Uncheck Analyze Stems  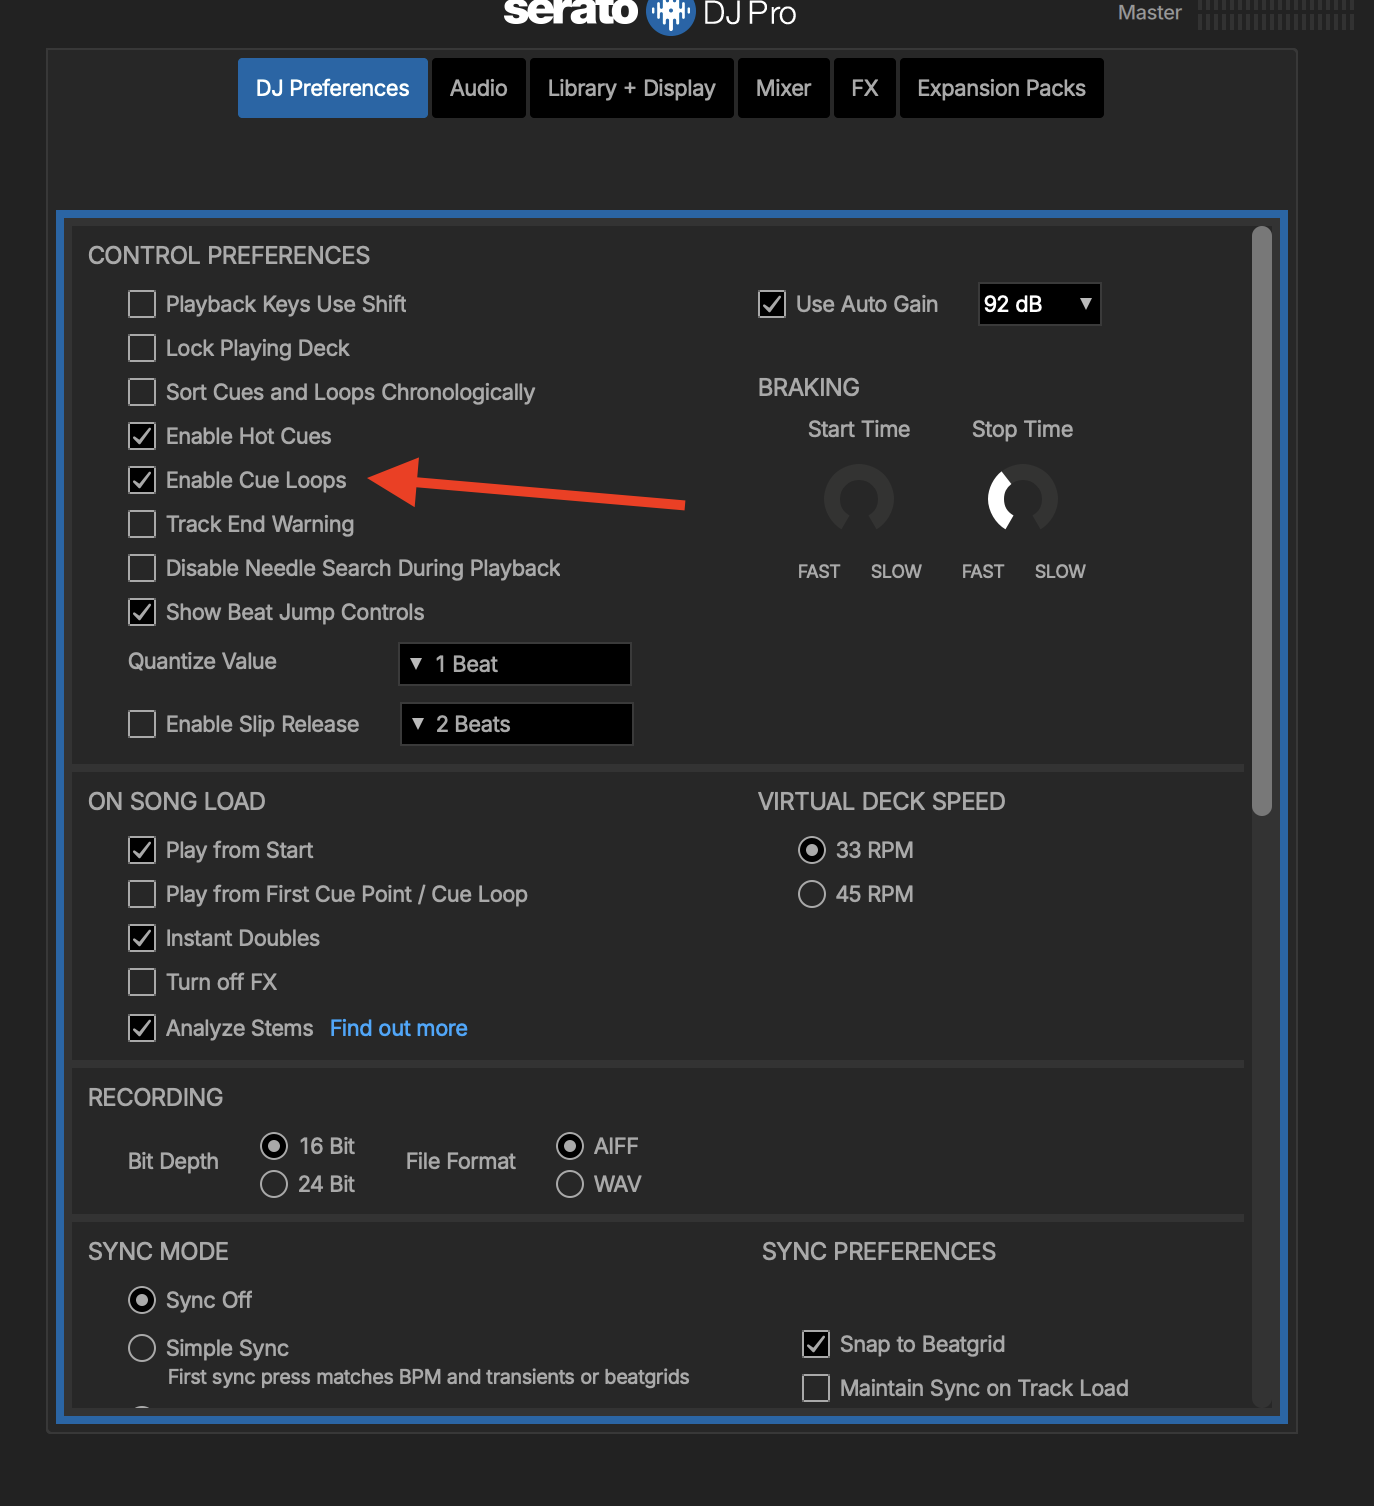(x=142, y=1028)
